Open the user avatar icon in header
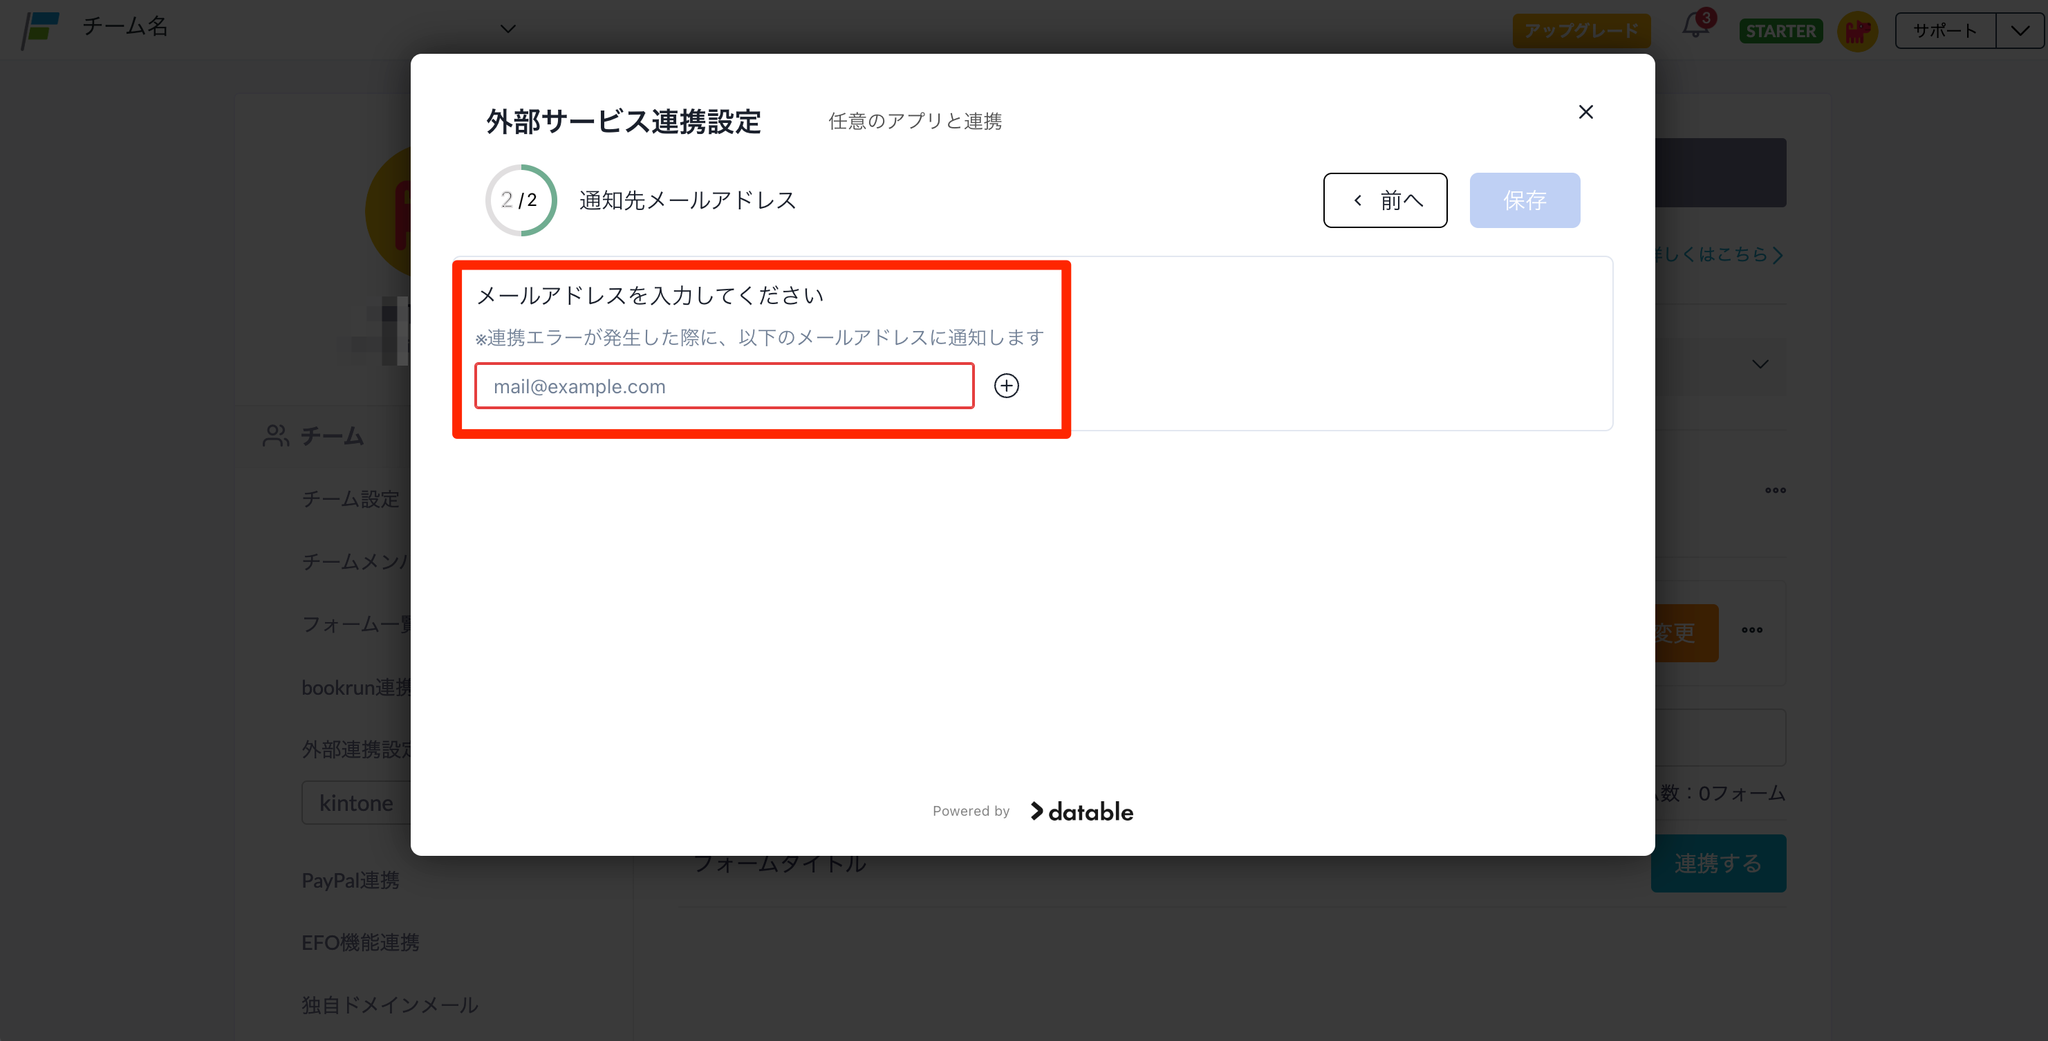The image size is (2048, 1041). click(1857, 31)
